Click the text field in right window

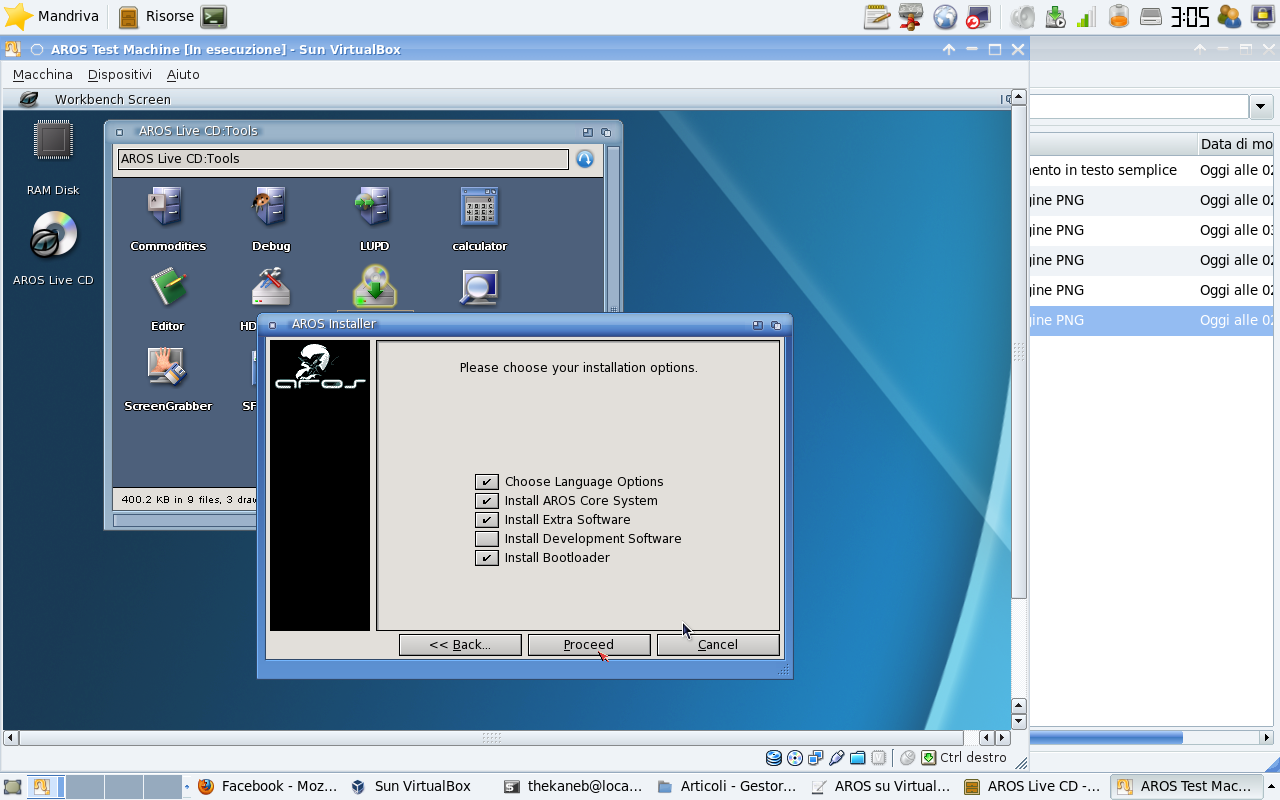coord(1139,106)
